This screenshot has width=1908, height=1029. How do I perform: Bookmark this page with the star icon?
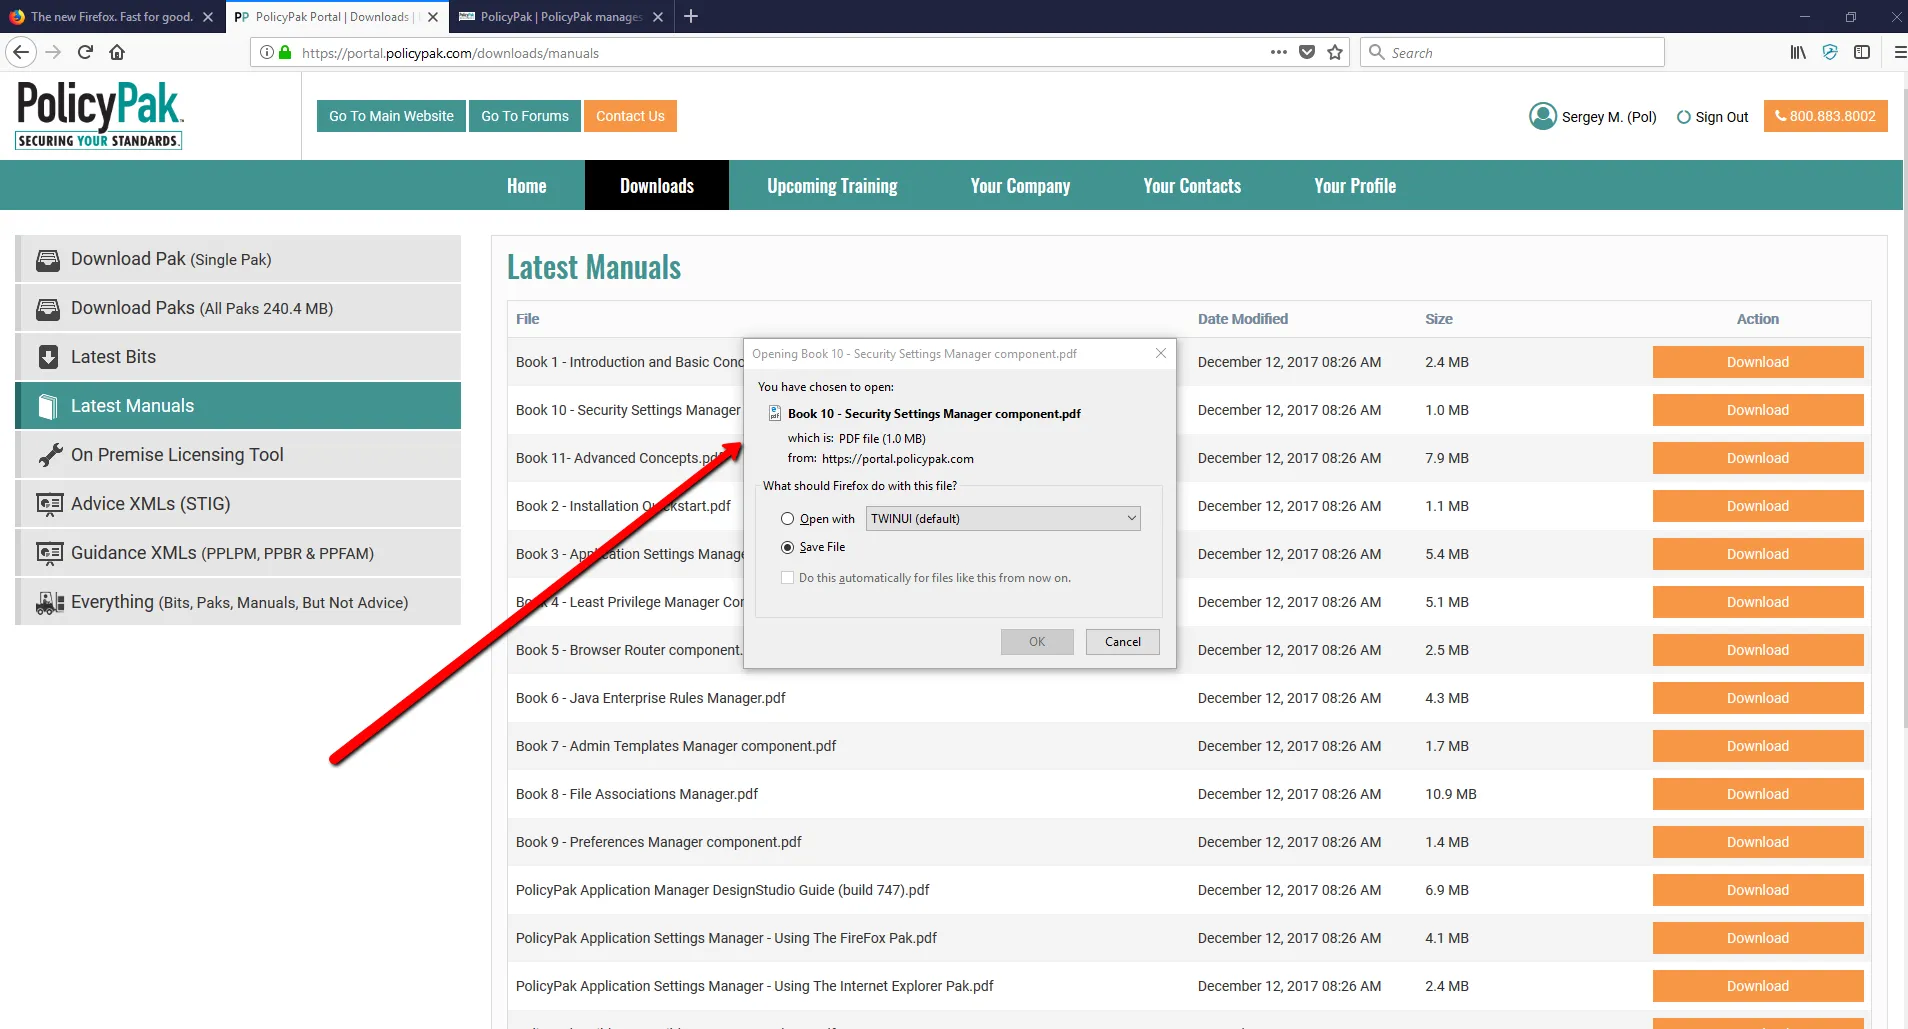(x=1335, y=52)
